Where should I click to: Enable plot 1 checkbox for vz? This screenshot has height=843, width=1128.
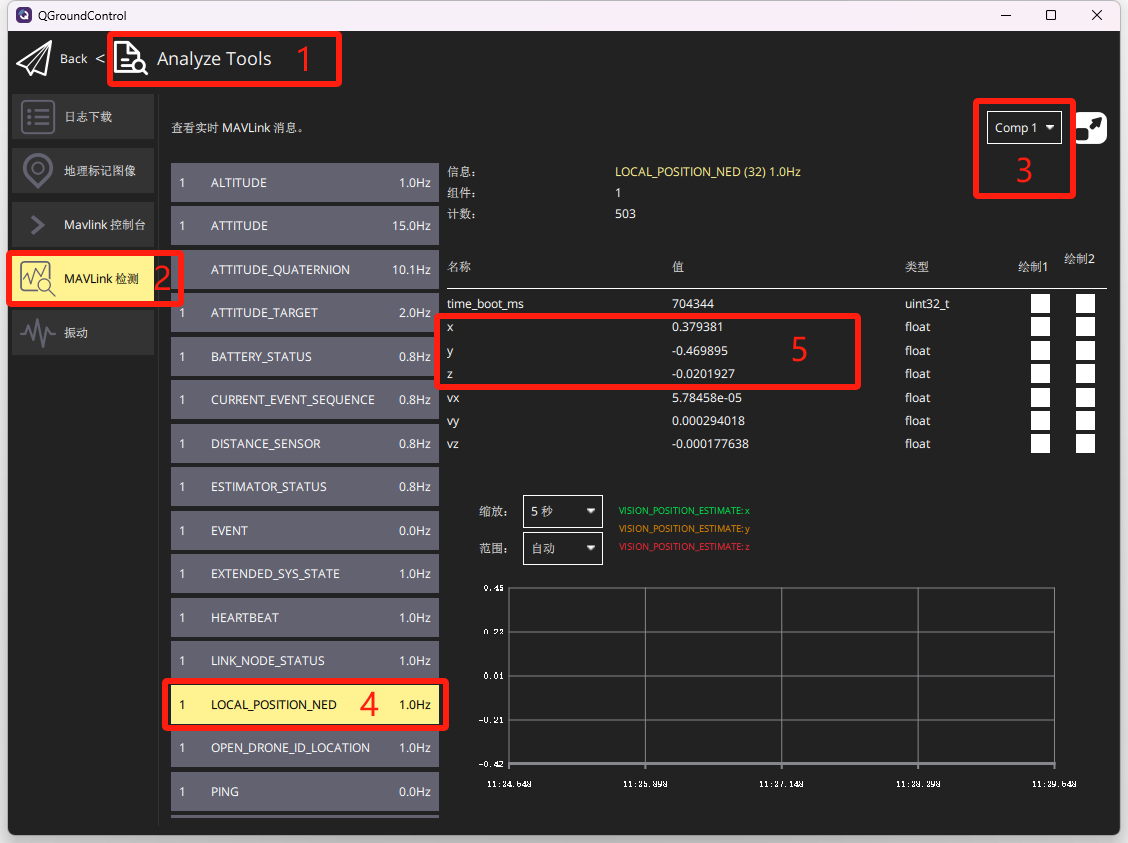[1040, 444]
